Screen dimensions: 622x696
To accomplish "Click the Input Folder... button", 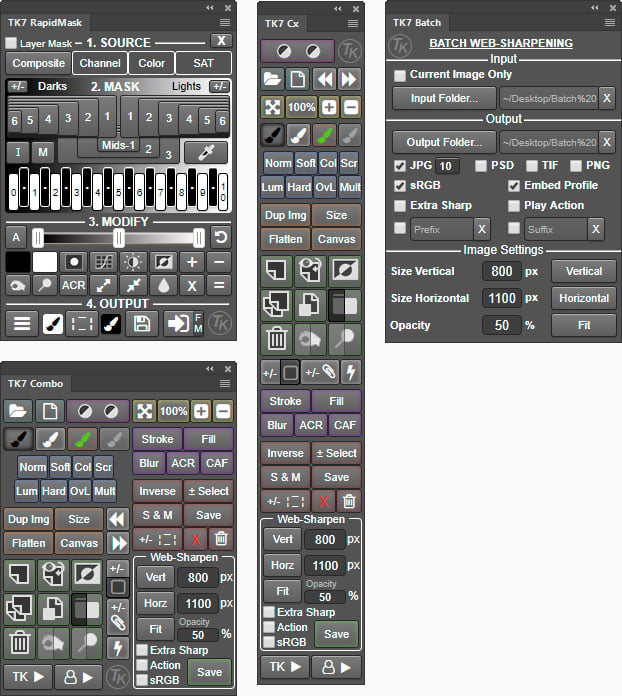I will [x=444, y=98].
